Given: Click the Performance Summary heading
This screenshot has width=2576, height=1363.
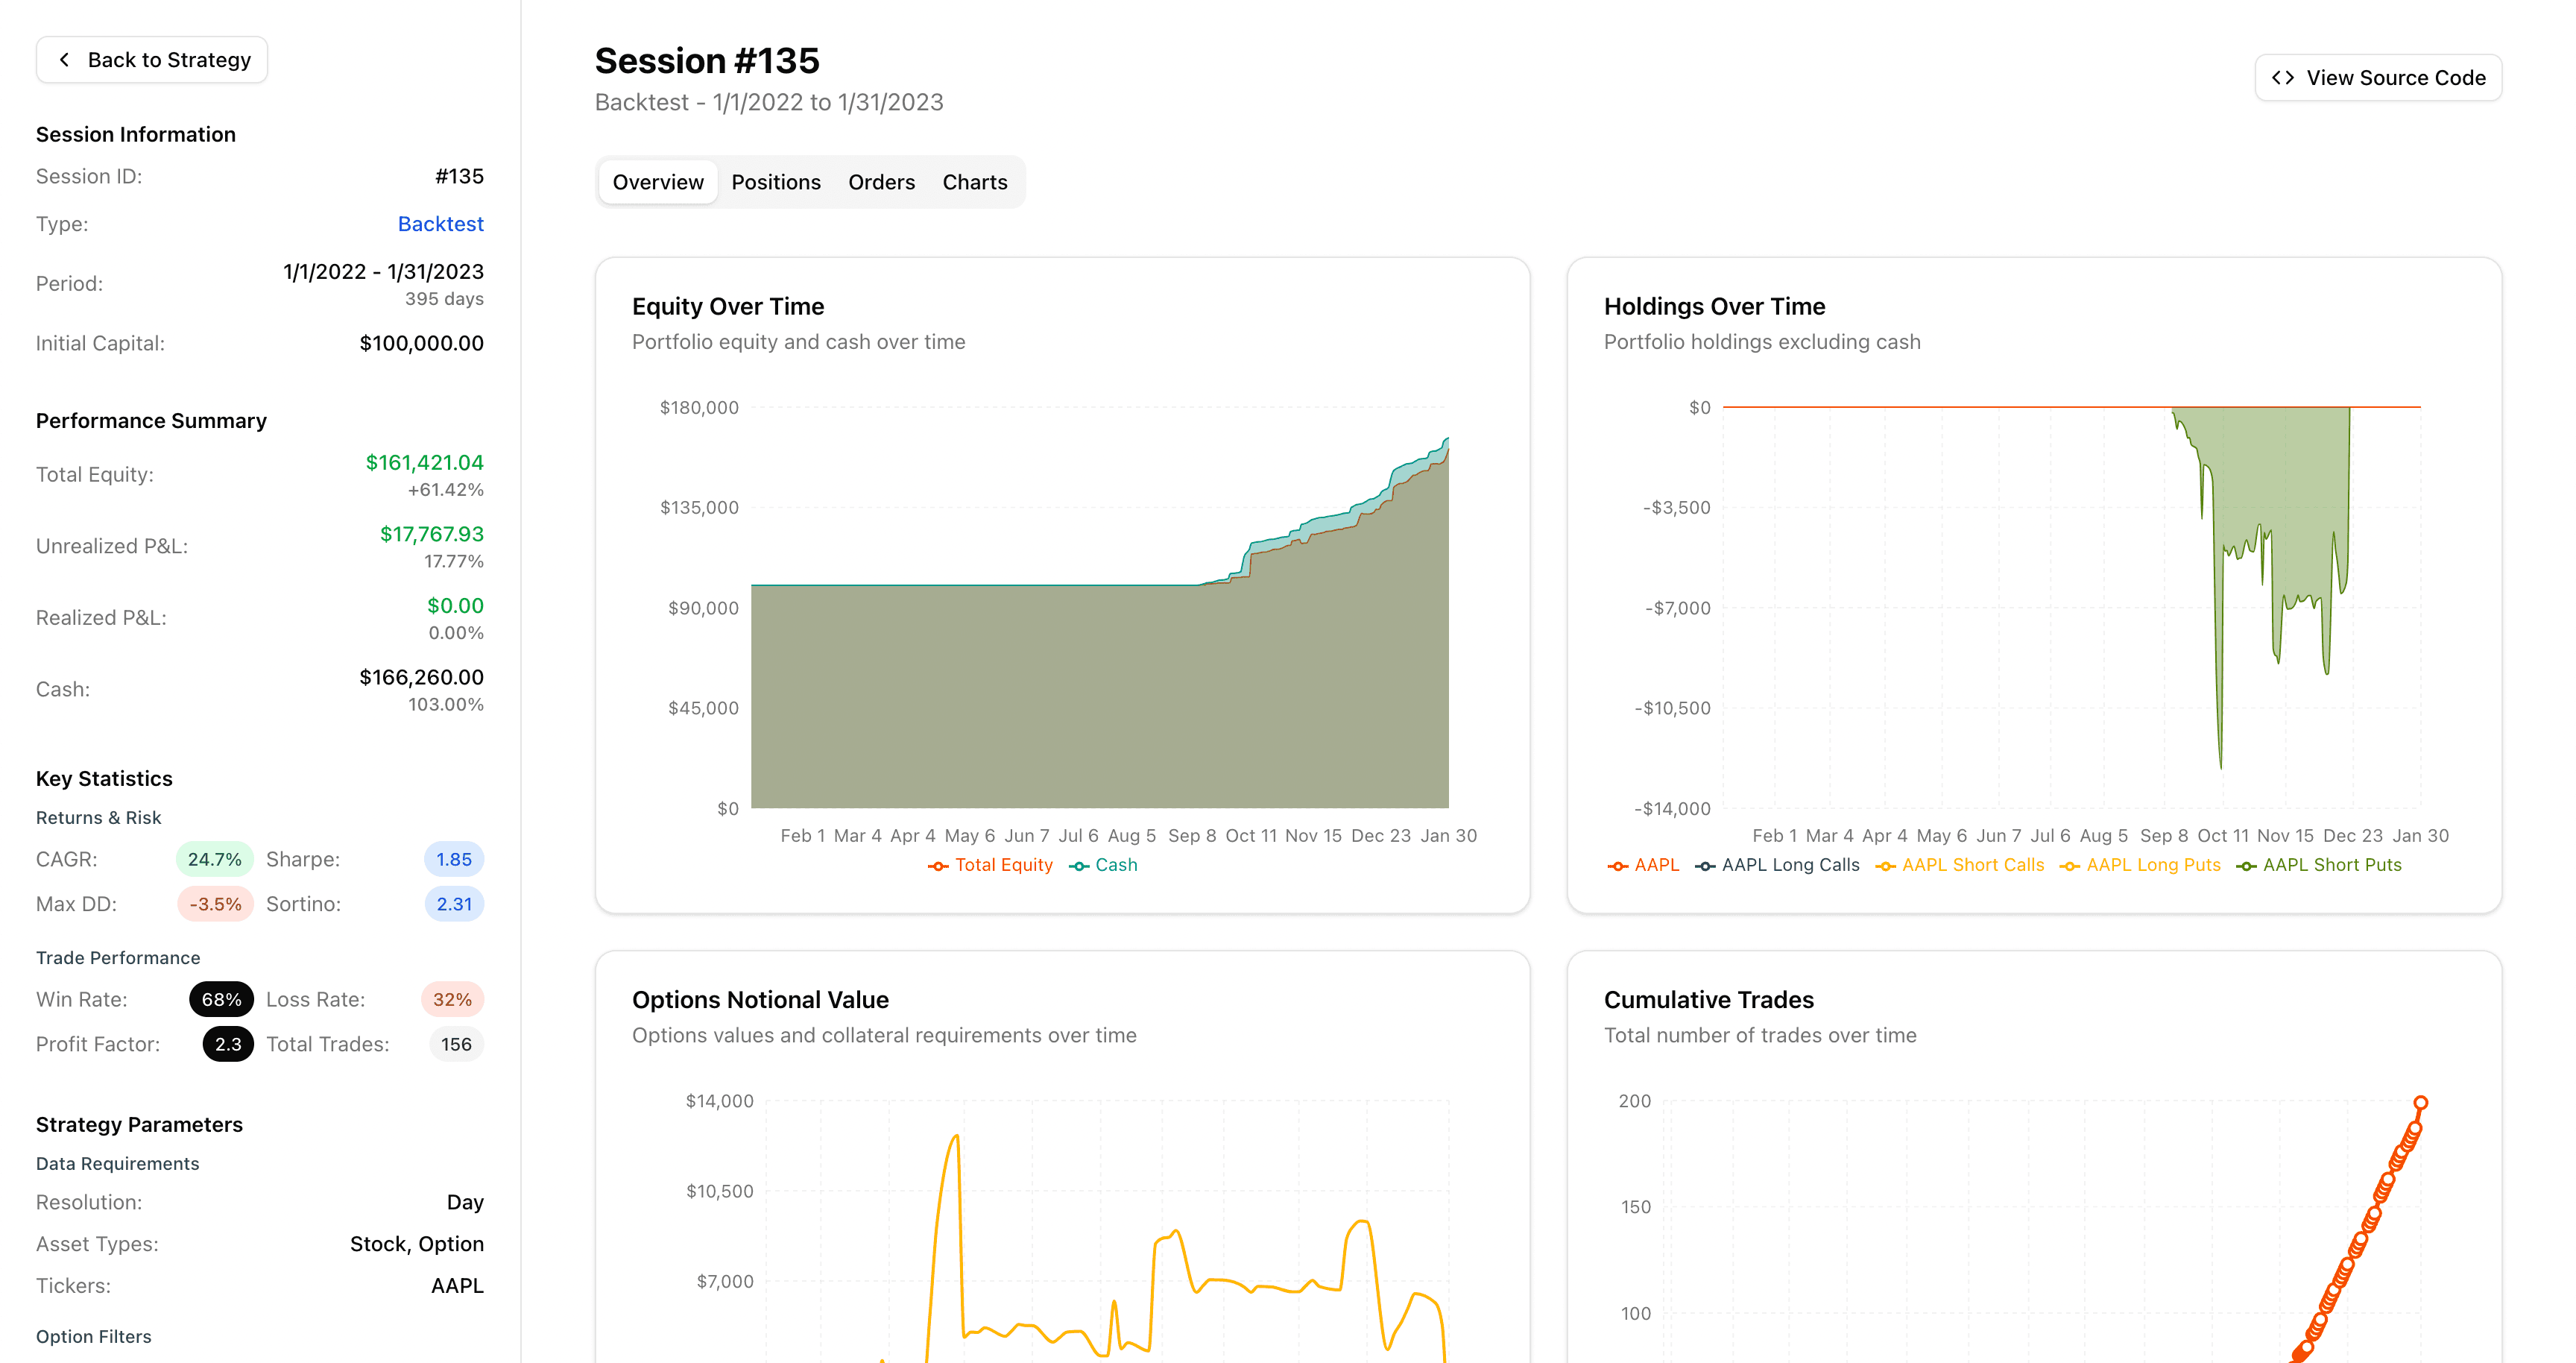Looking at the screenshot, I should 151,421.
